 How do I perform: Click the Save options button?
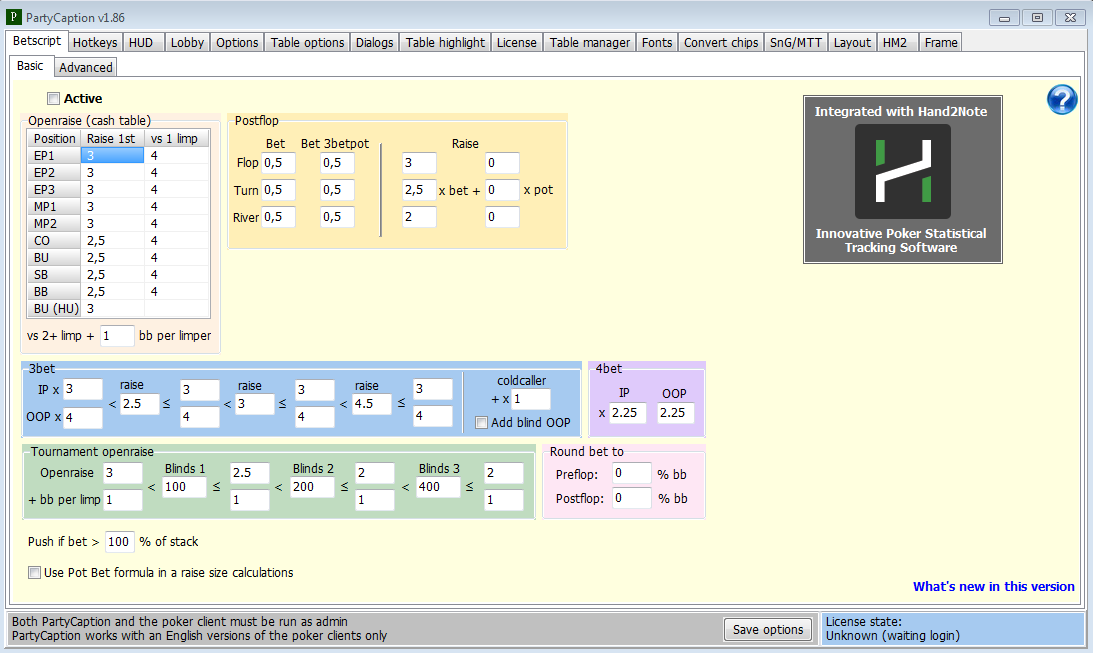(767, 629)
